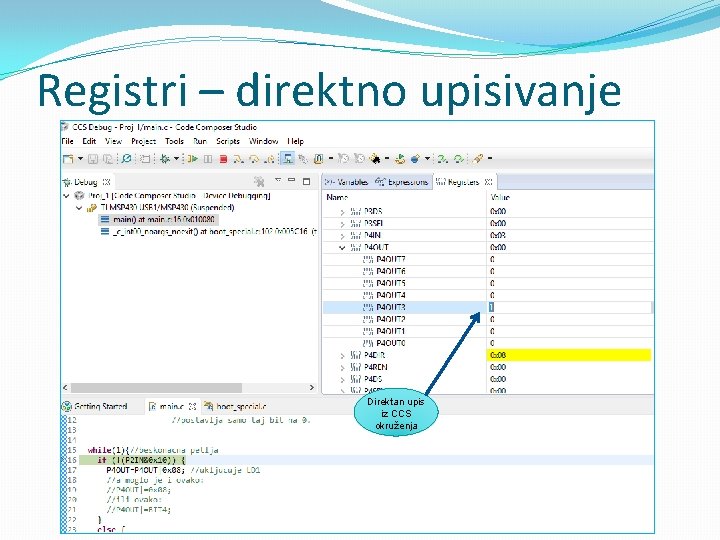Click the dark chip icon before the download icon
720x540 pixels.
pos(375,159)
